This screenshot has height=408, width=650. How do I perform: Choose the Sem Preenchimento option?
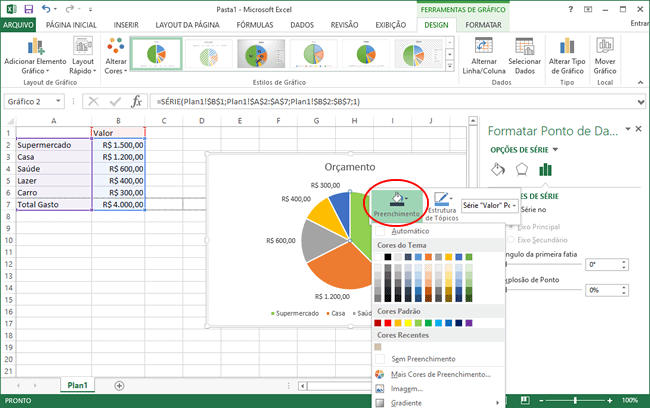pyautogui.click(x=422, y=358)
